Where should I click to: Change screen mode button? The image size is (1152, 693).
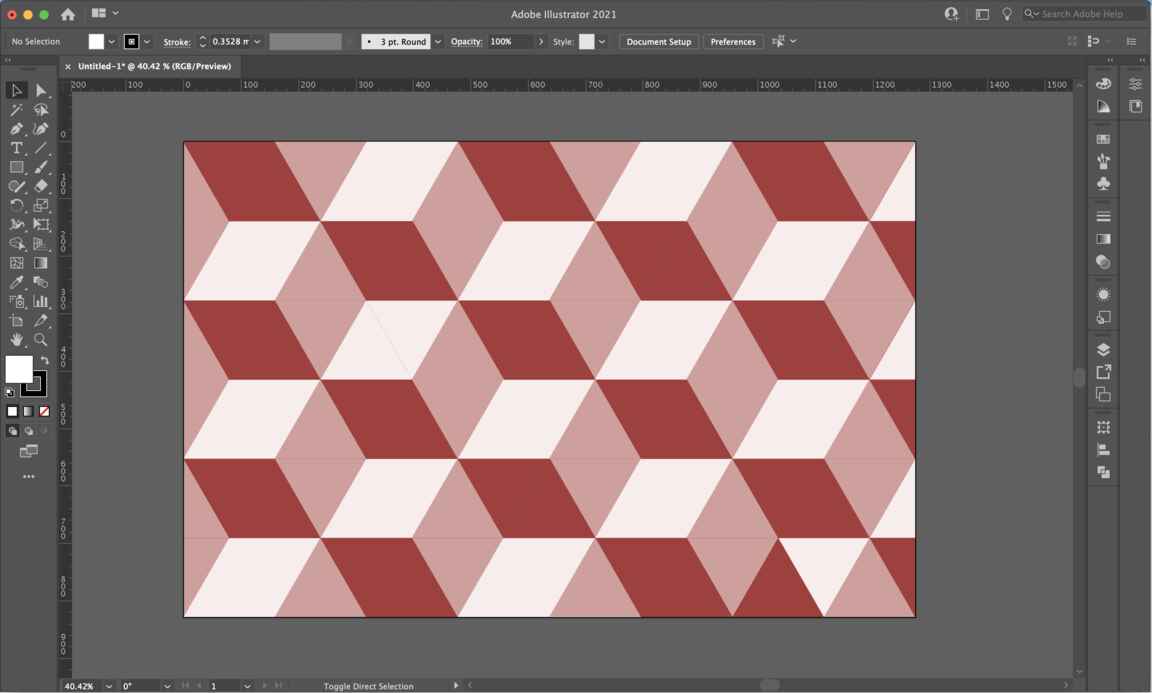pos(29,451)
